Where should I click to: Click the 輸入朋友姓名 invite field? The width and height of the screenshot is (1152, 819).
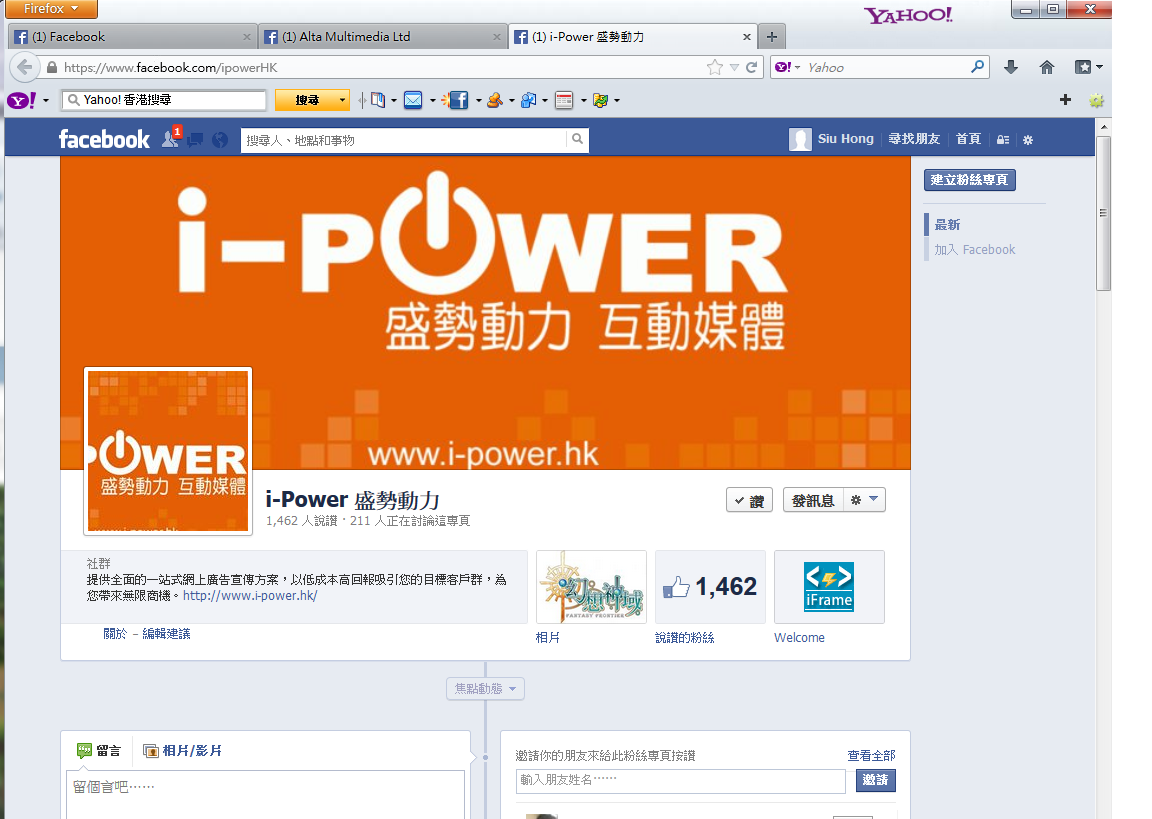(681, 781)
